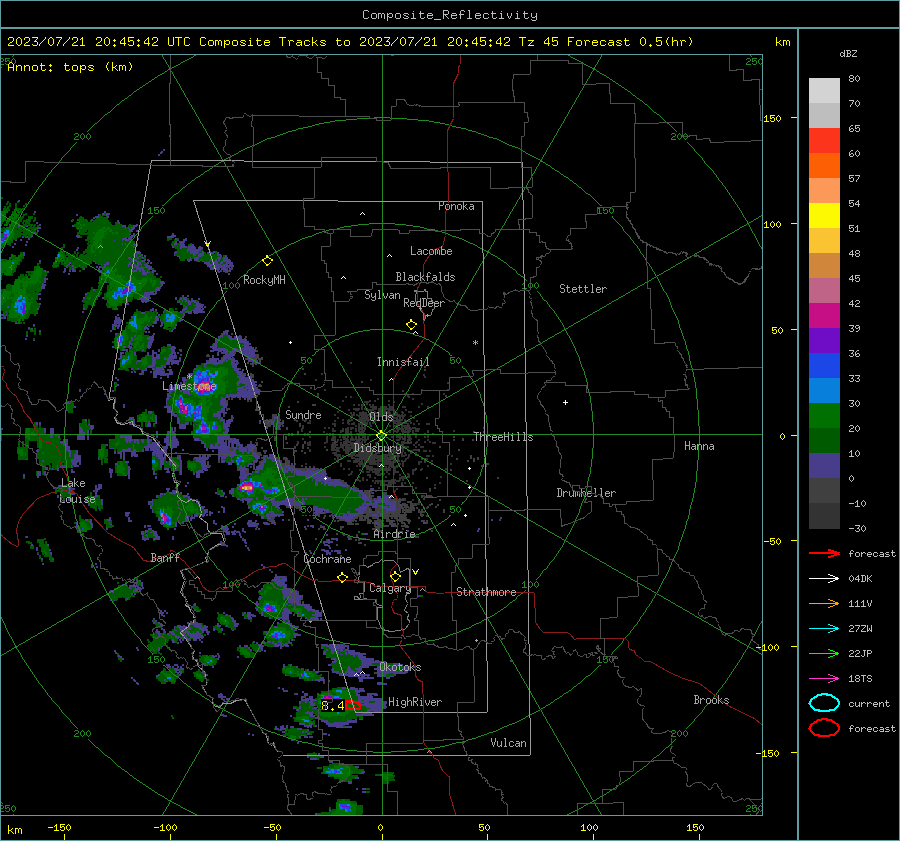
Task: Click the magenta 18TS arrow legend icon
Action: [824, 679]
